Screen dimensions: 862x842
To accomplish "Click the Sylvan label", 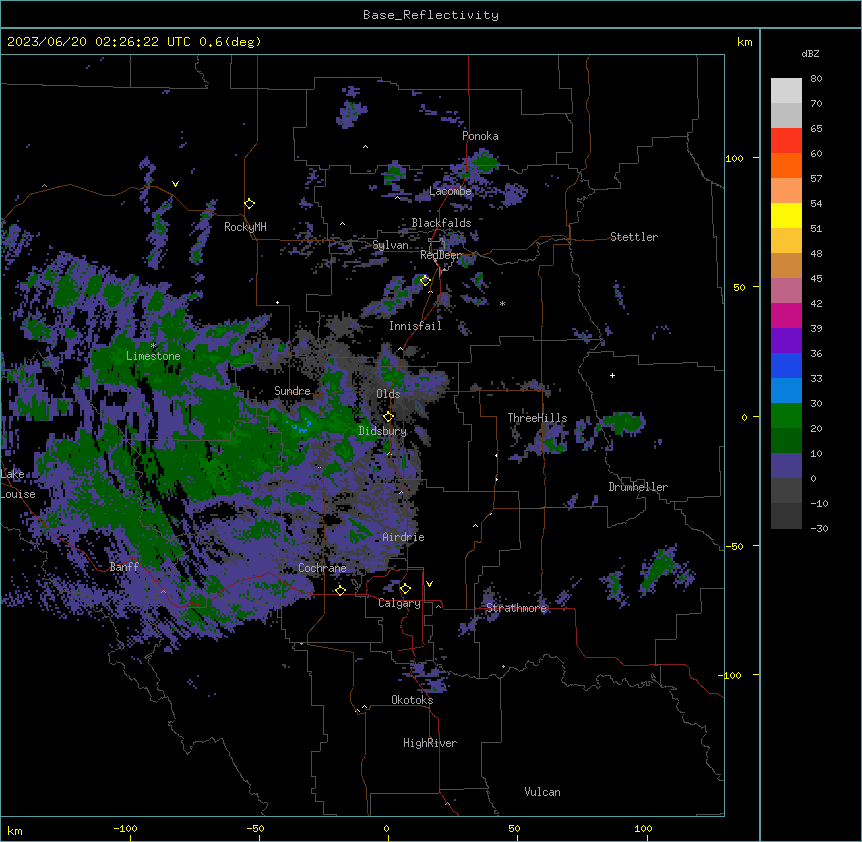I will [390, 245].
